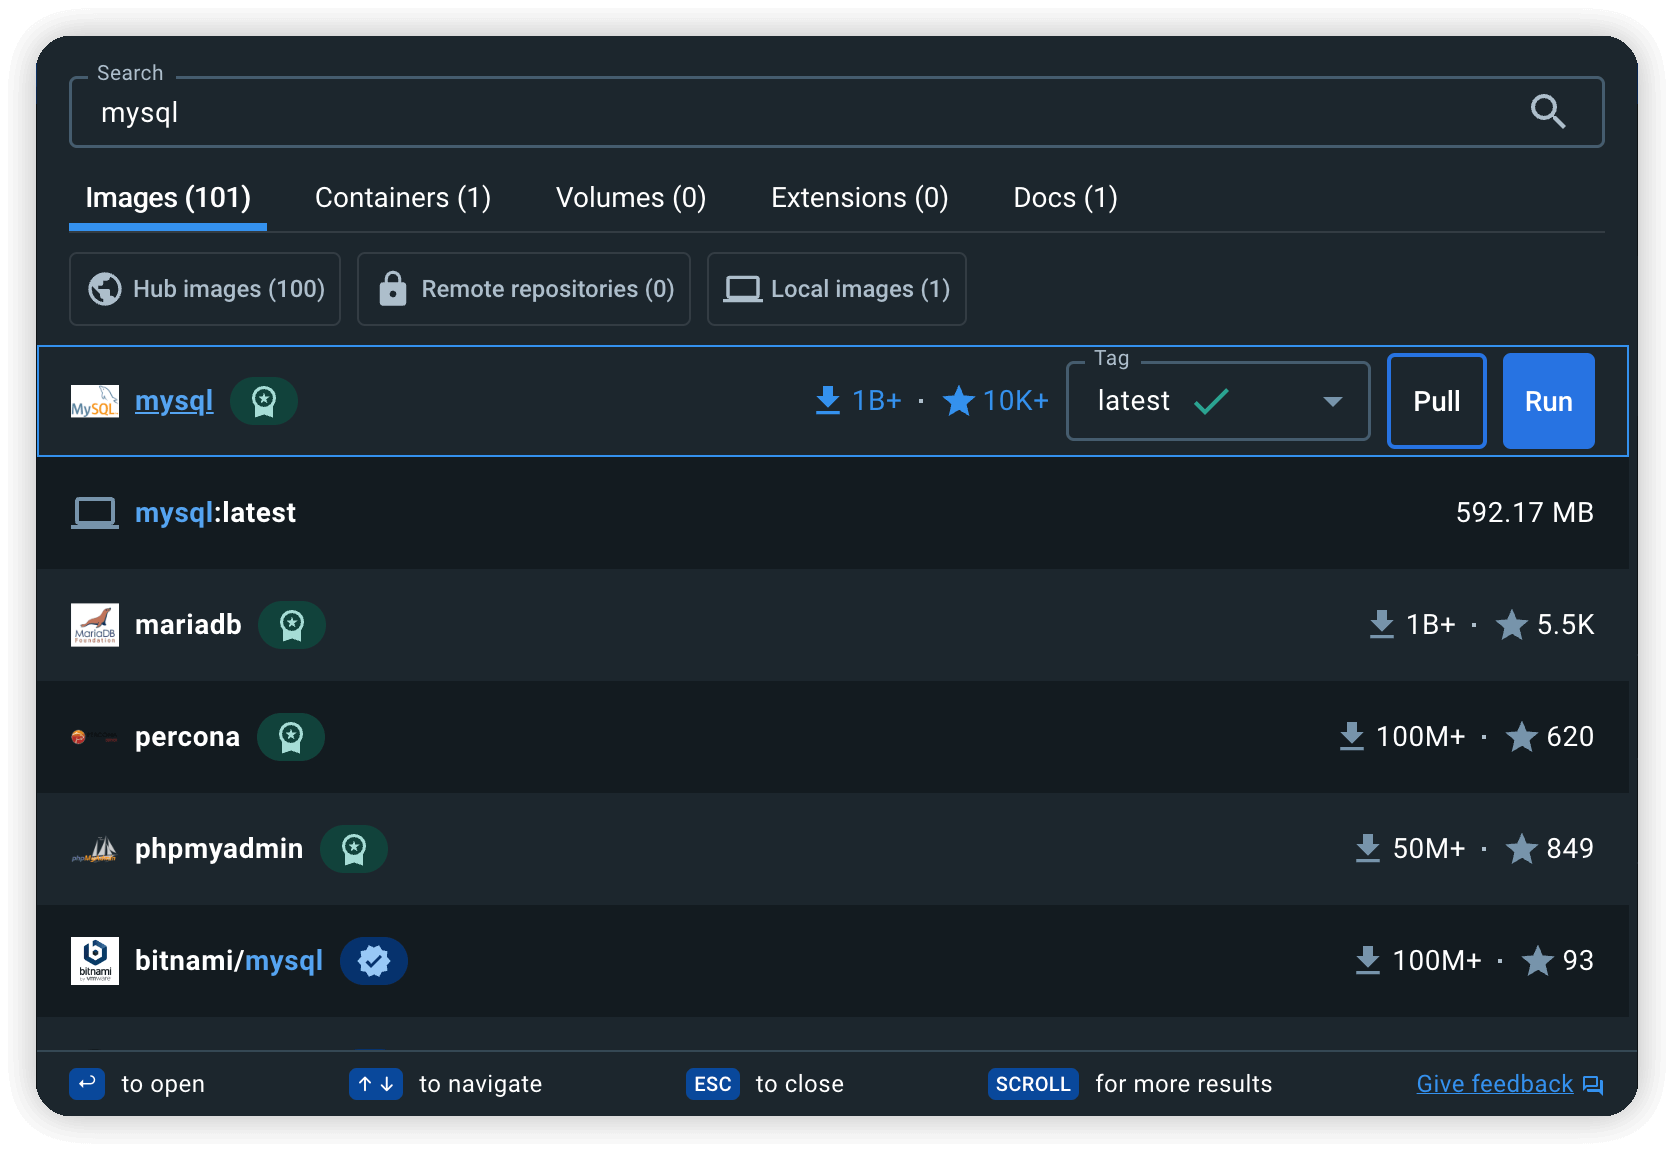Click the phpMyAdmin sailboat logo
The width and height of the screenshot is (1674, 1152).
[x=95, y=850]
